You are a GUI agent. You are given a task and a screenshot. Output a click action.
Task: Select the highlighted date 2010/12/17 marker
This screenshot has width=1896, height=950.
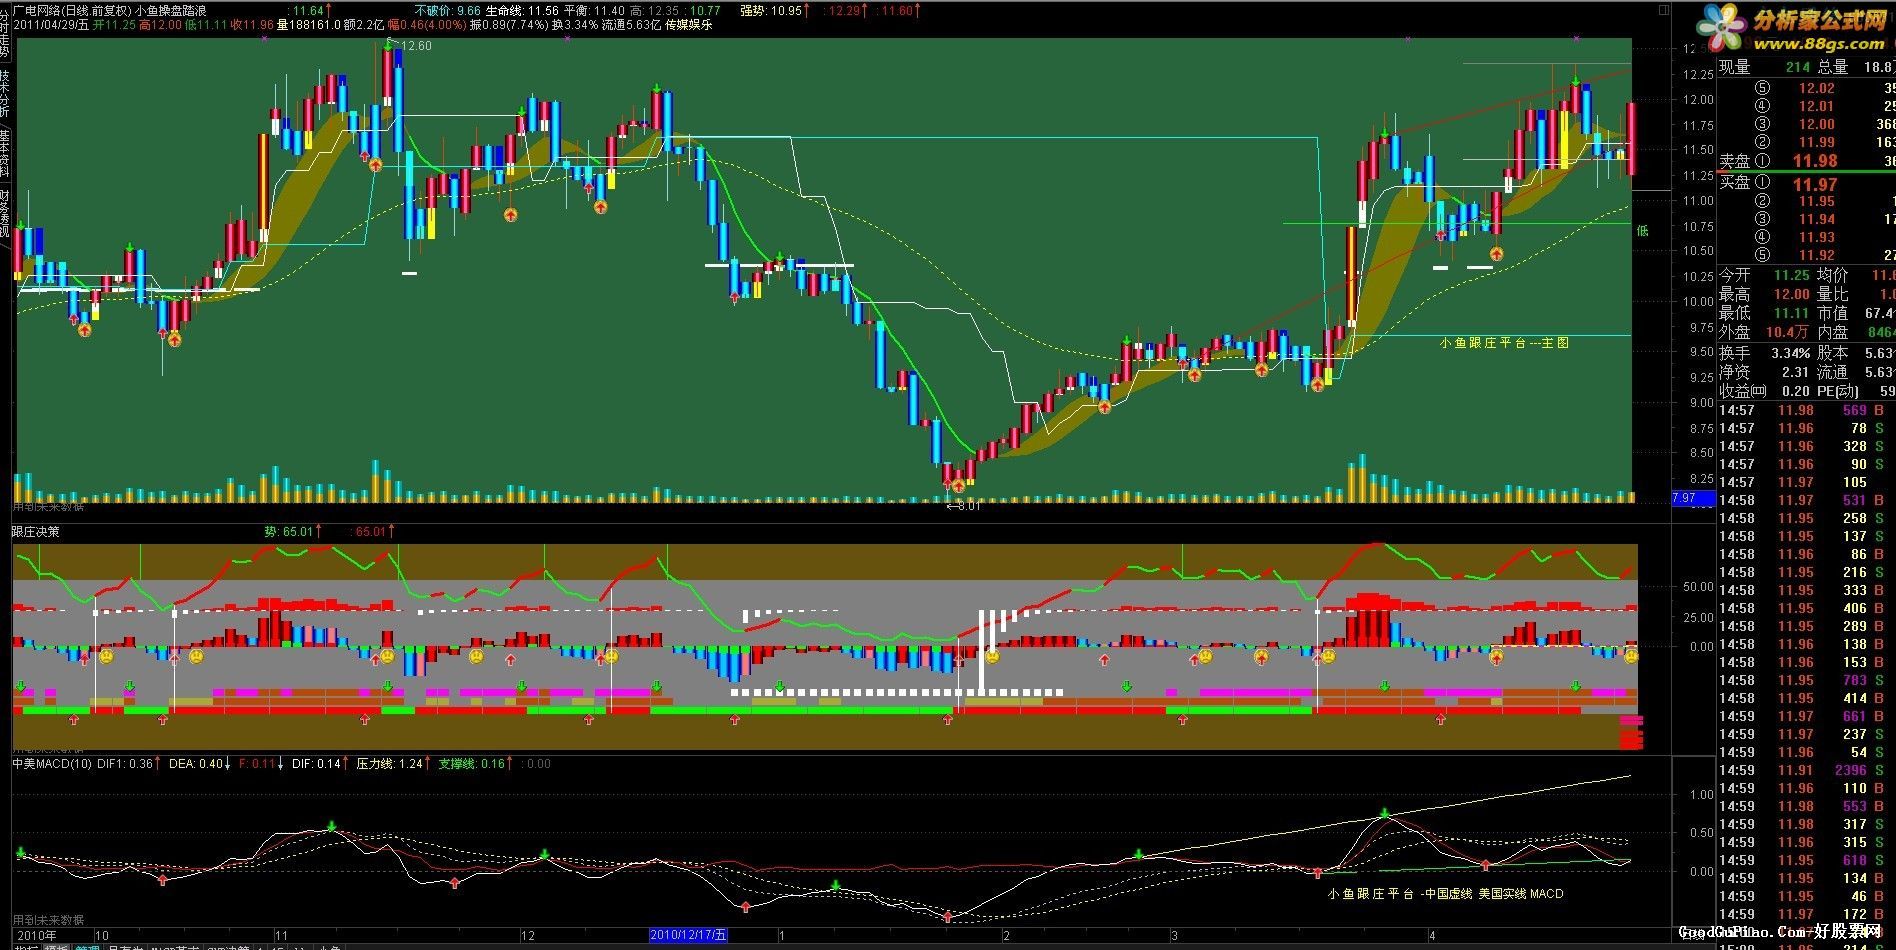[x=689, y=935]
